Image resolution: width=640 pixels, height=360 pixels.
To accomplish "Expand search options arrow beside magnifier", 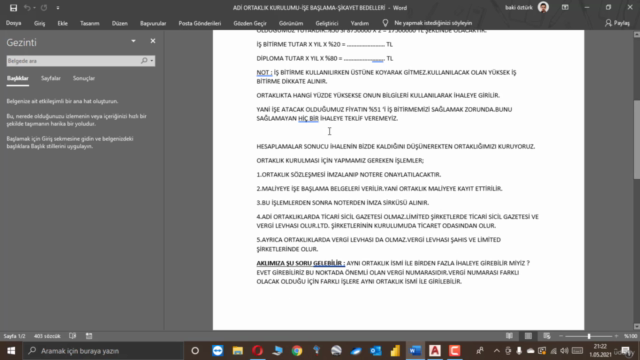I will click(x=152, y=61).
